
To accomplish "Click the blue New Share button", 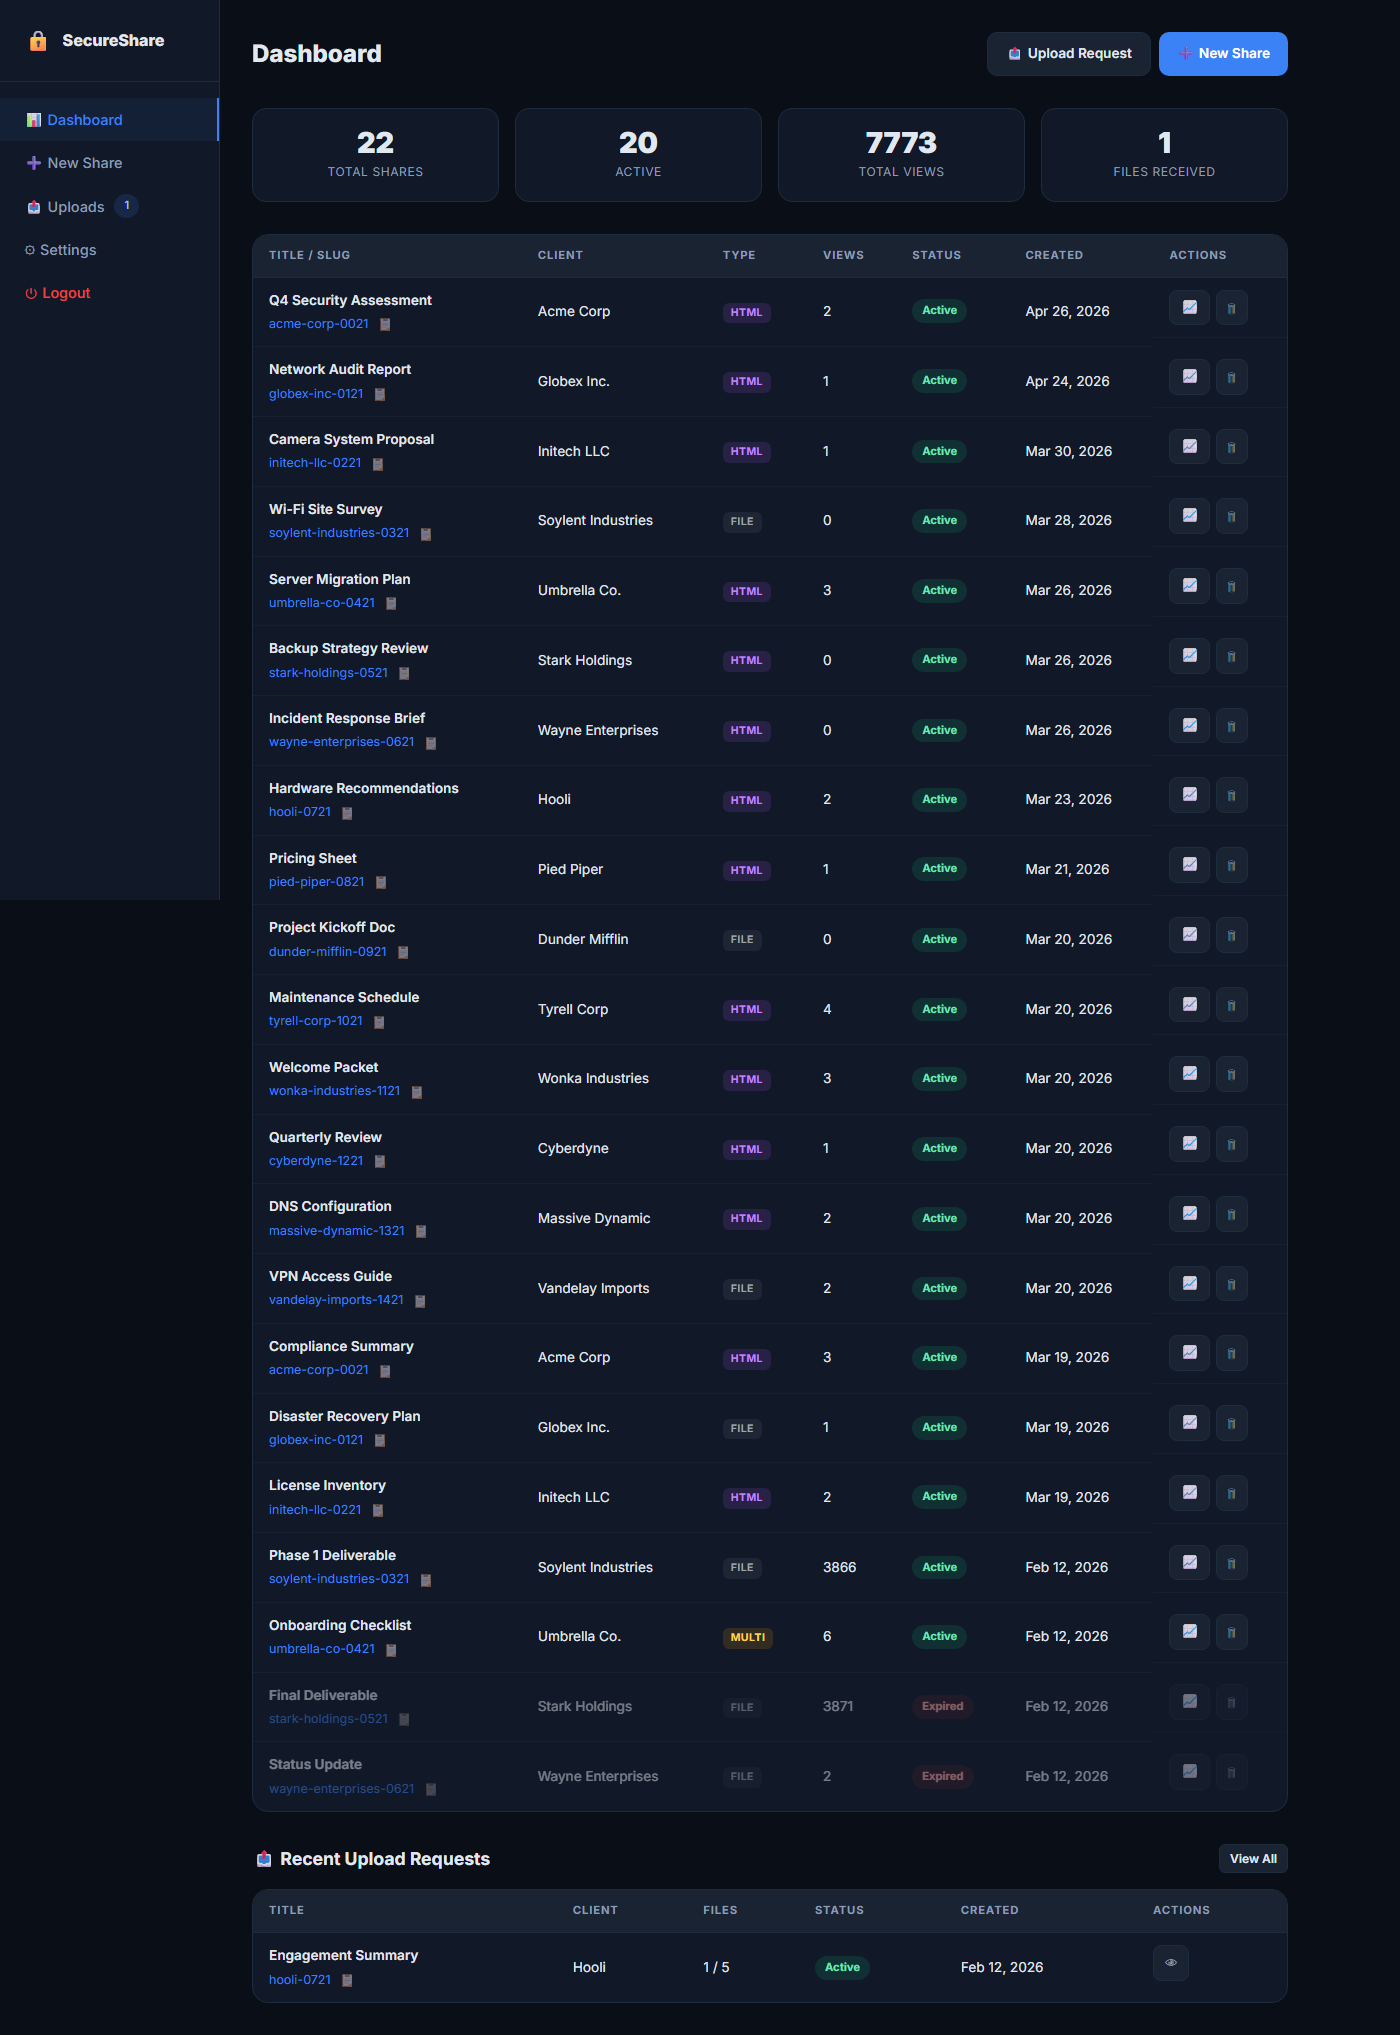I will [x=1223, y=54].
